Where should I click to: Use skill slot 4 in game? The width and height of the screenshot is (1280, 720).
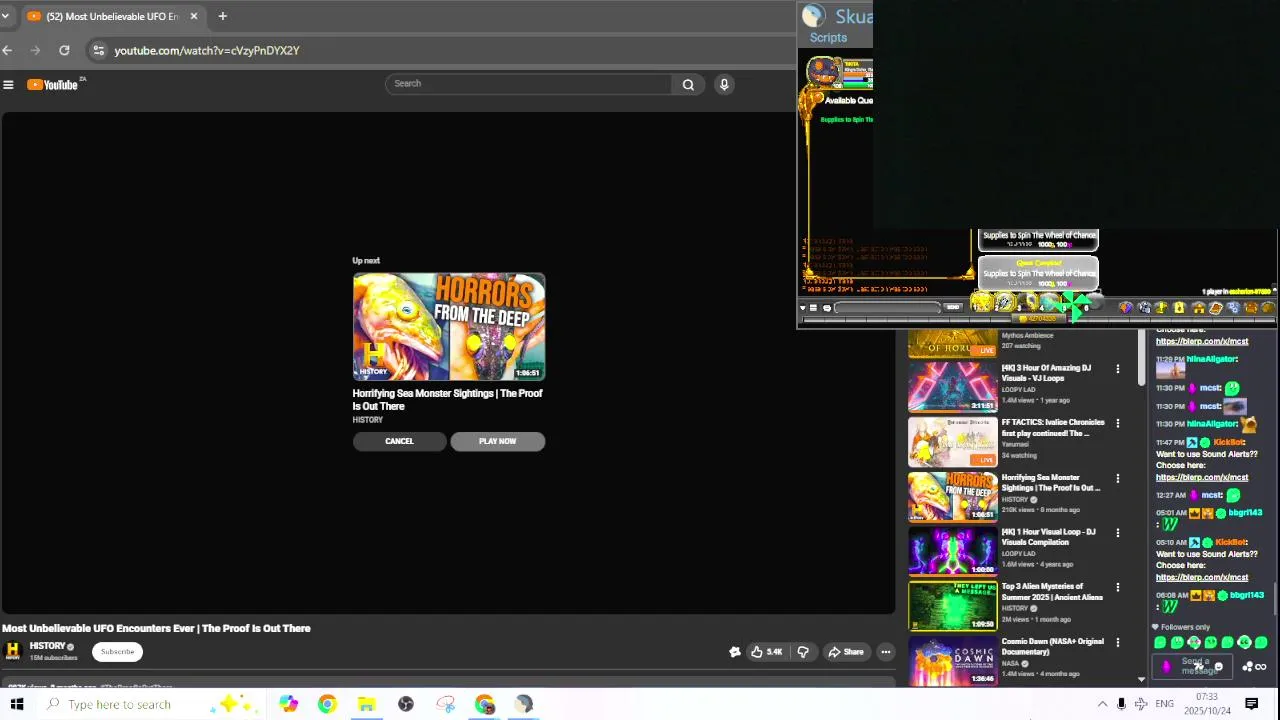click(x=1049, y=303)
